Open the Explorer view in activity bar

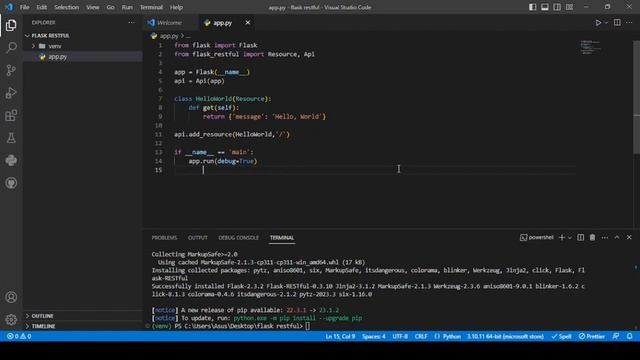[11, 25]
